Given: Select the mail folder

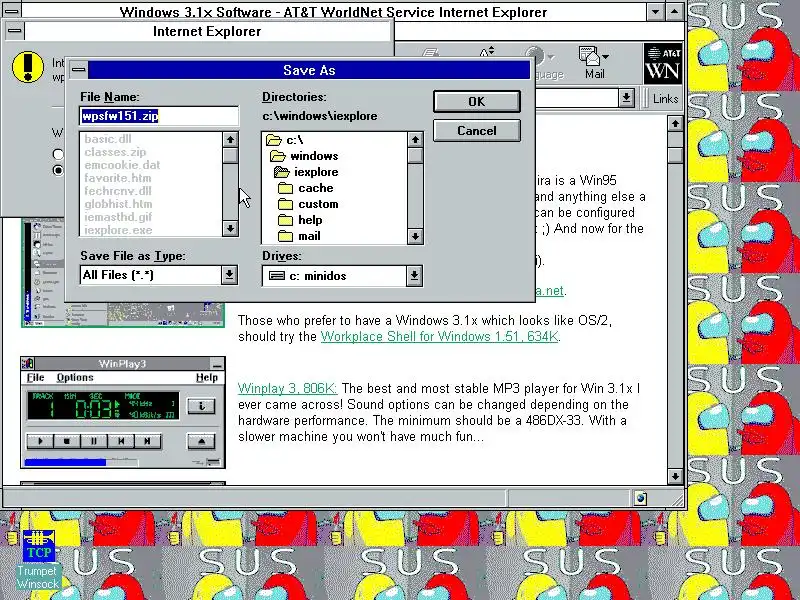Looking at the screenshot, I should (x=299, y=236).
